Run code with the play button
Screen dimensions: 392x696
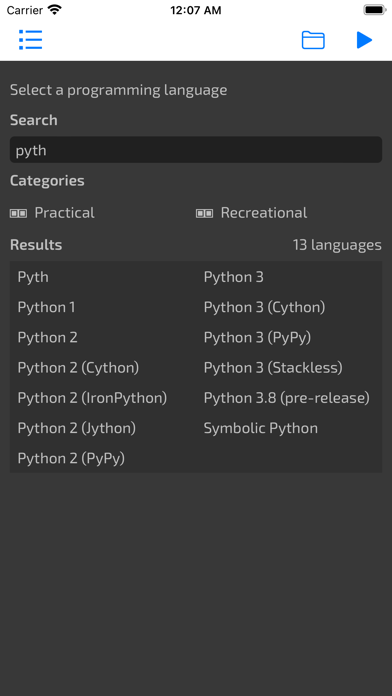tap(364, 40)
